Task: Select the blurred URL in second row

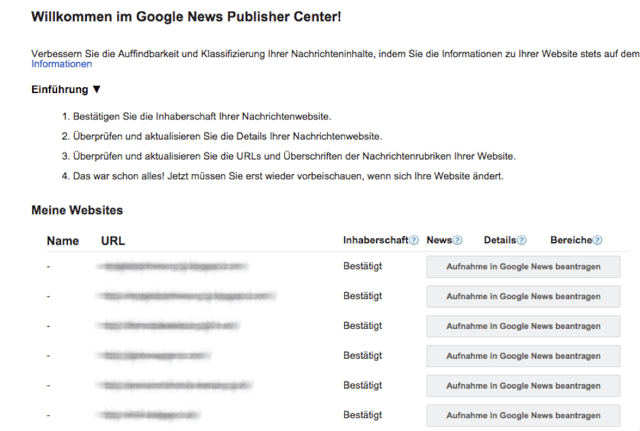Action: click(x=186, y=296)
